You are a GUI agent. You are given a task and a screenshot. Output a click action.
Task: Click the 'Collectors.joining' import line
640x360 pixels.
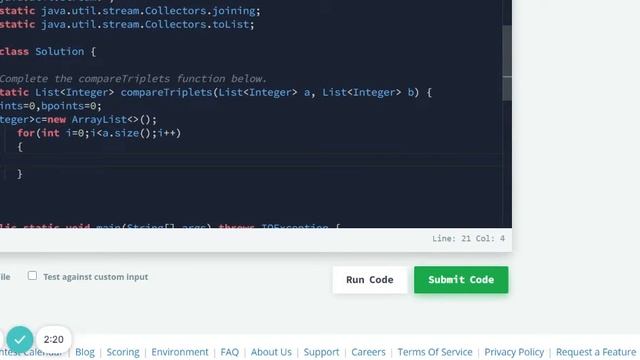pos(130,11)
